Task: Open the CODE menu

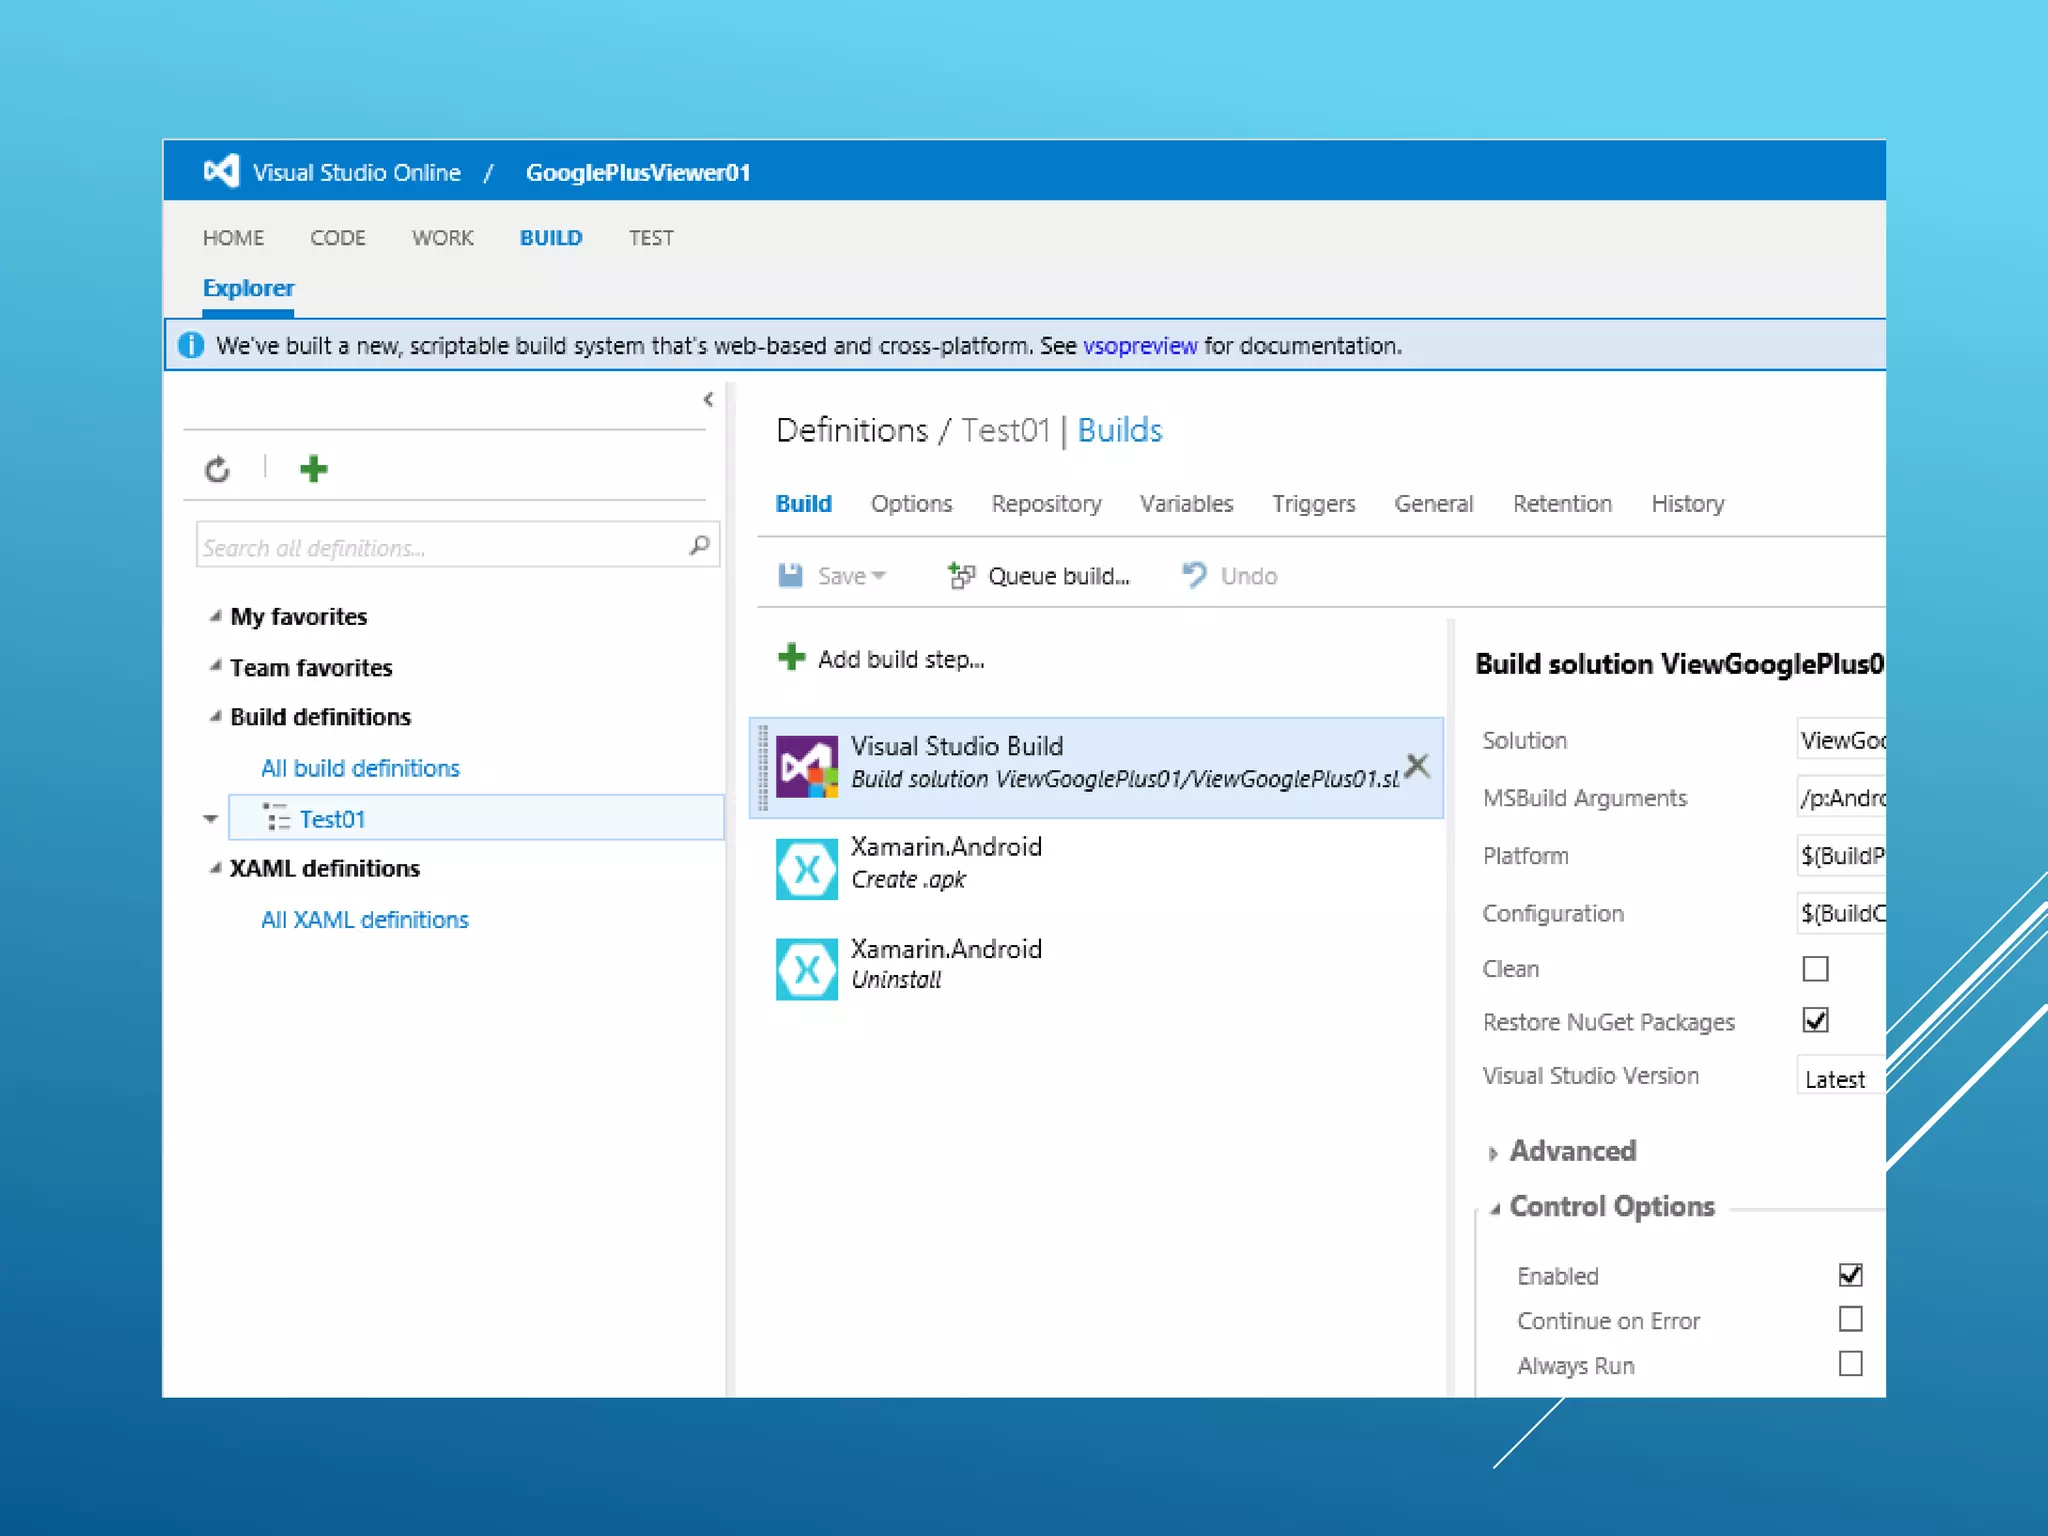Action: point(337,238)
